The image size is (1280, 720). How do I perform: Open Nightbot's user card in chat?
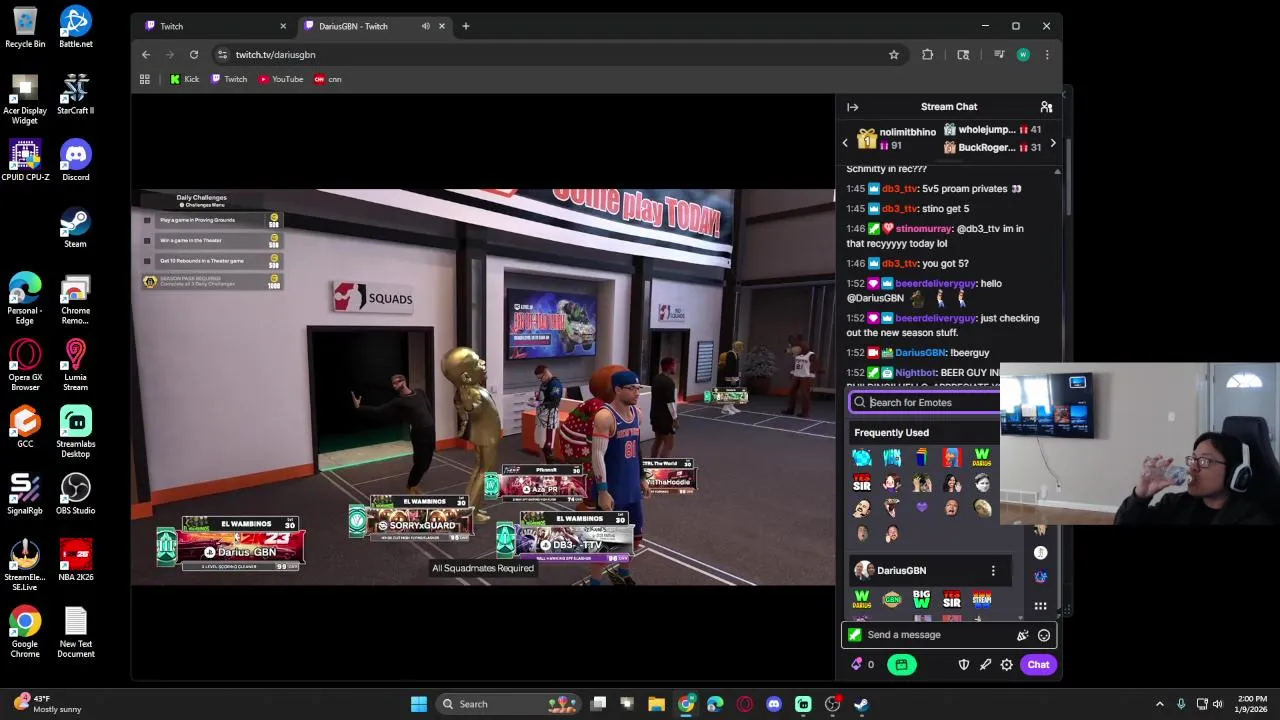(x=915, y=373)
